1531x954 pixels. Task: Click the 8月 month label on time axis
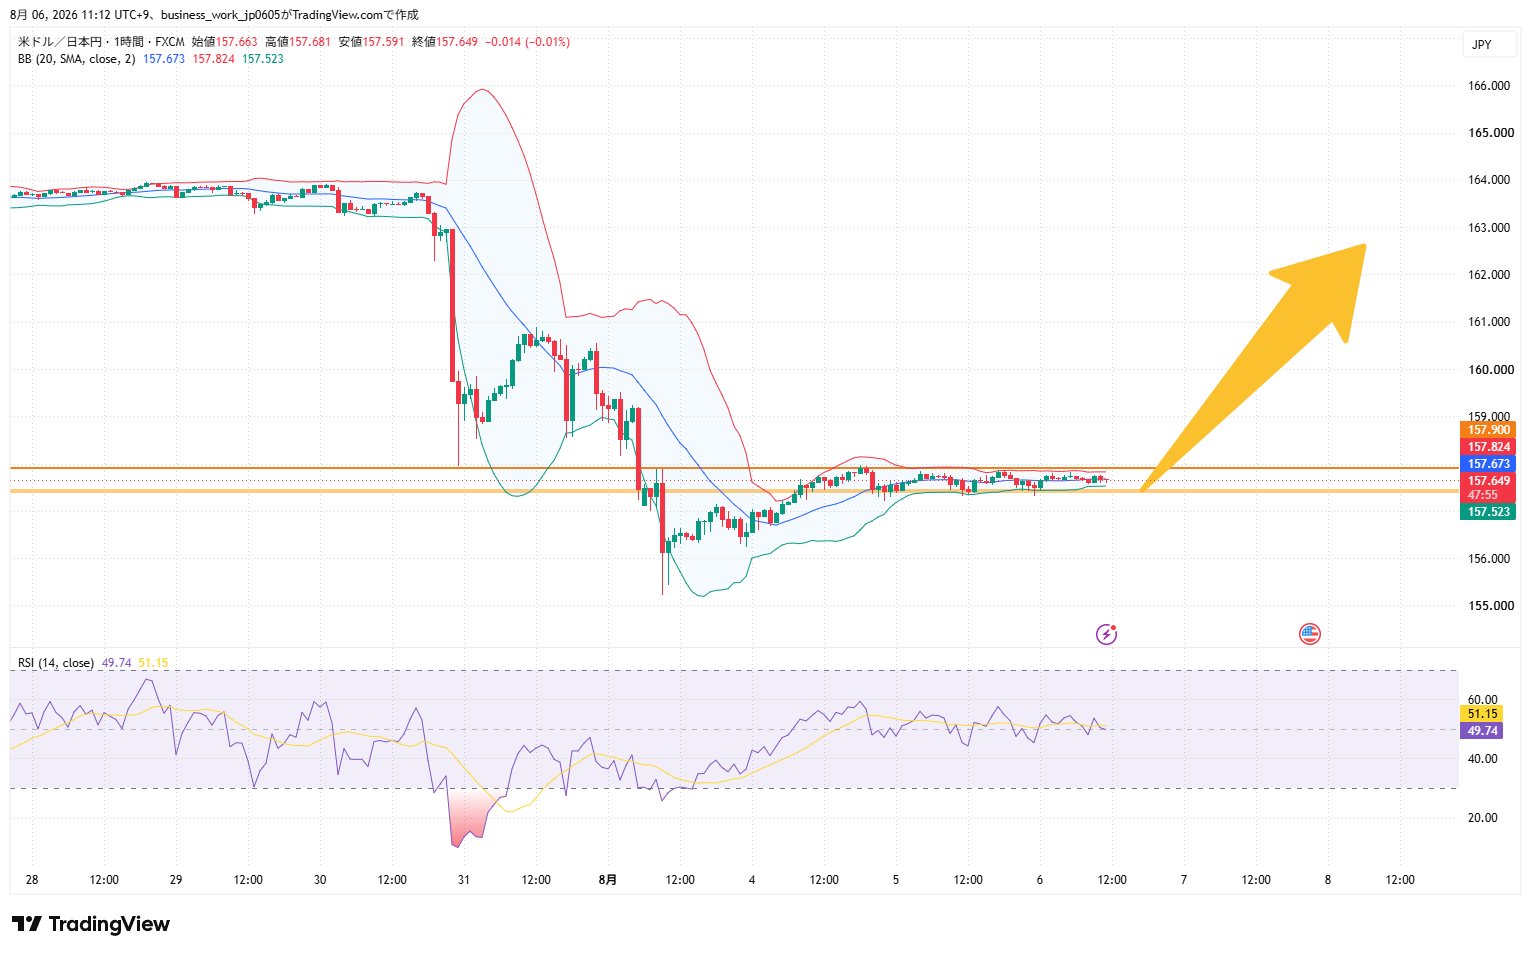tap(608, 880)
